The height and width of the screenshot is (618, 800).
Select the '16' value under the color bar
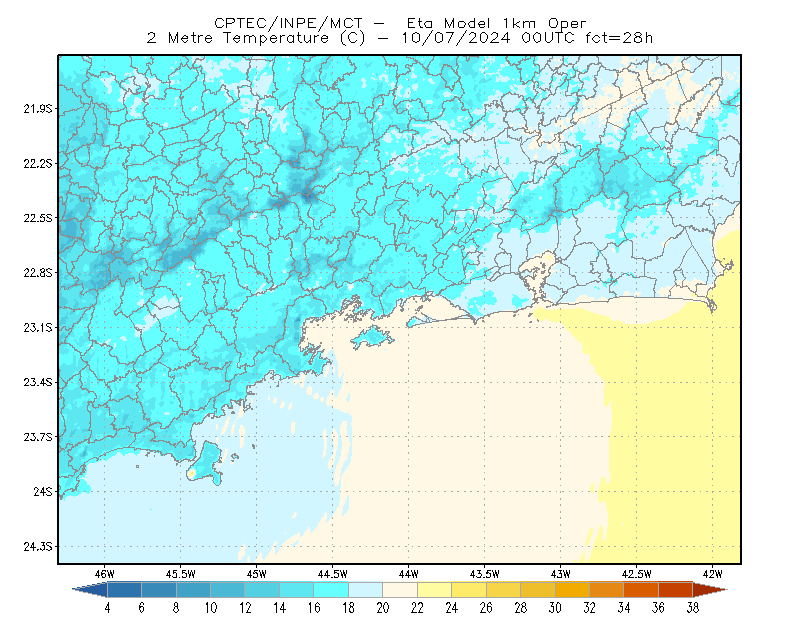[x=314, y=608]
